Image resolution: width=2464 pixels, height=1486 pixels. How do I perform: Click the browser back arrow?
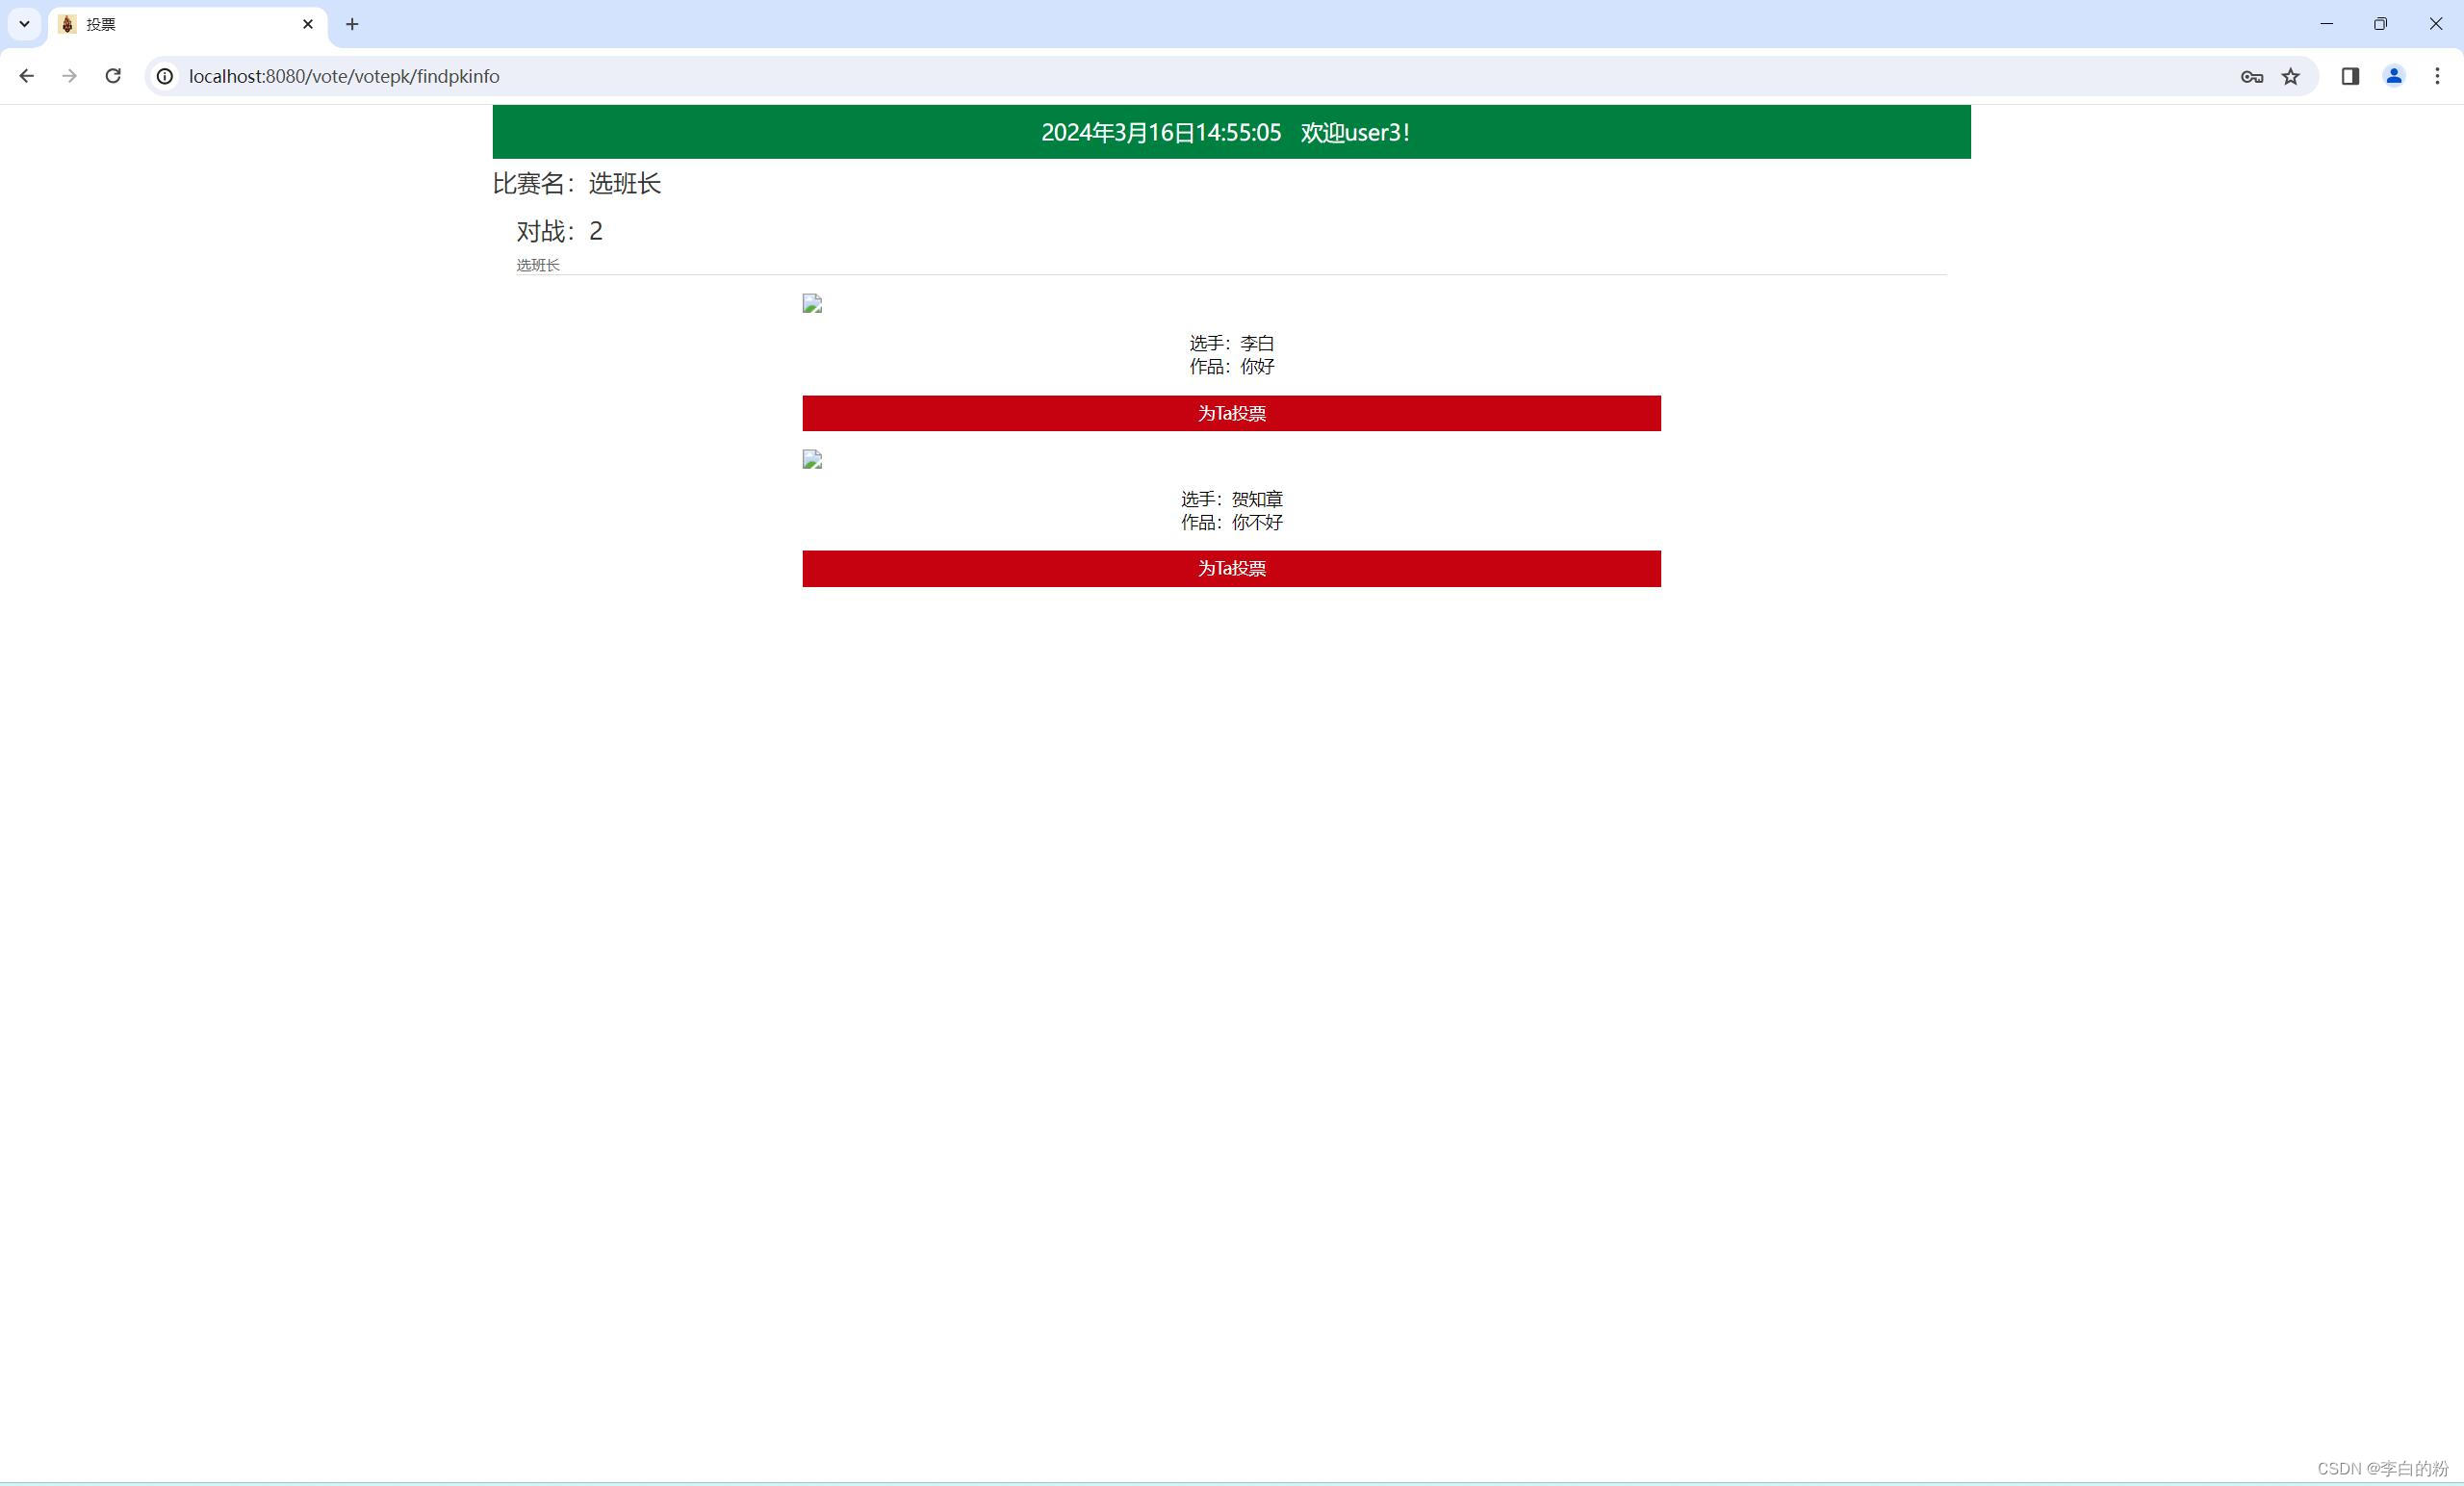[x=27, y=76]
